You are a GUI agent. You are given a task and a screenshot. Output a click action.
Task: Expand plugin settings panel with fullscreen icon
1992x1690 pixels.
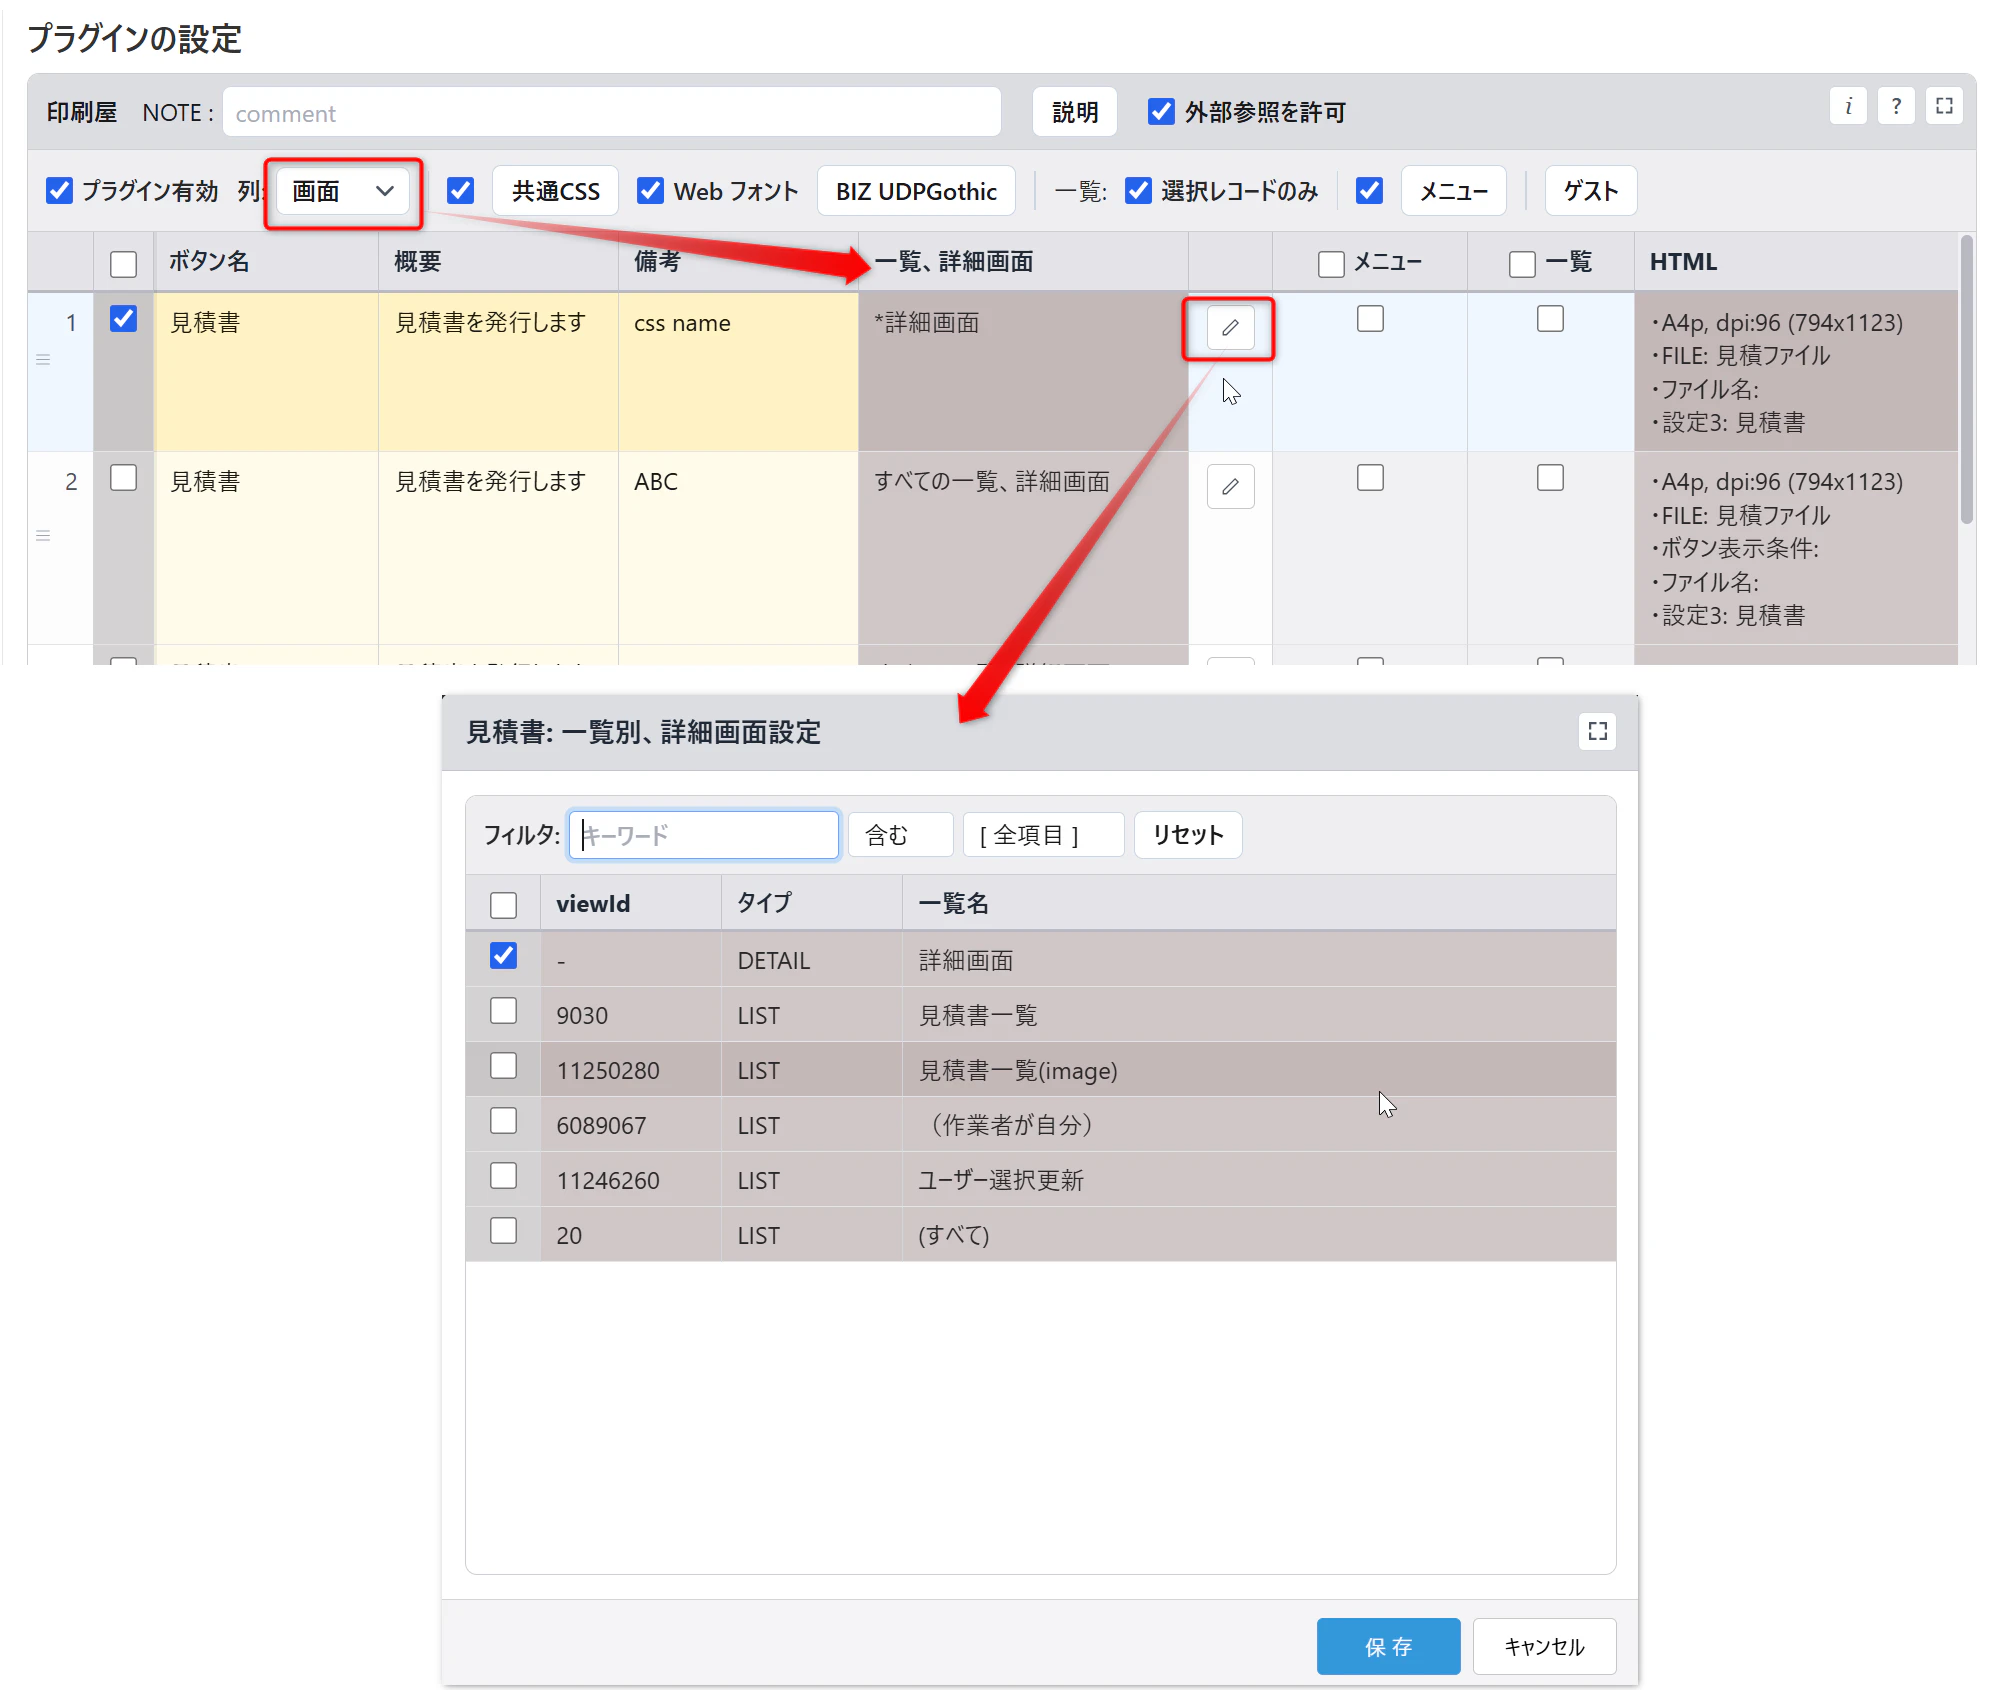[1944, 106]
